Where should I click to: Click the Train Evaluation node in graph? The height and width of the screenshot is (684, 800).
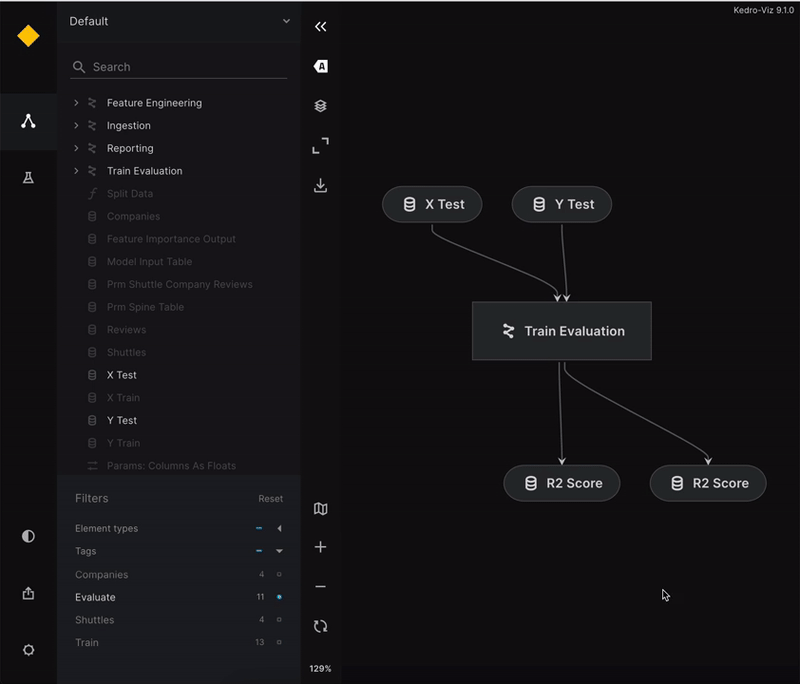pyautogui.click(x=561, y=331)
